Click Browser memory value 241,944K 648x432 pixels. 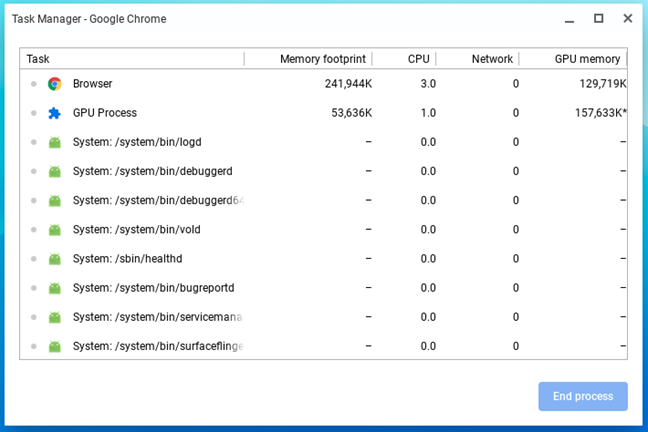point(348,84)
